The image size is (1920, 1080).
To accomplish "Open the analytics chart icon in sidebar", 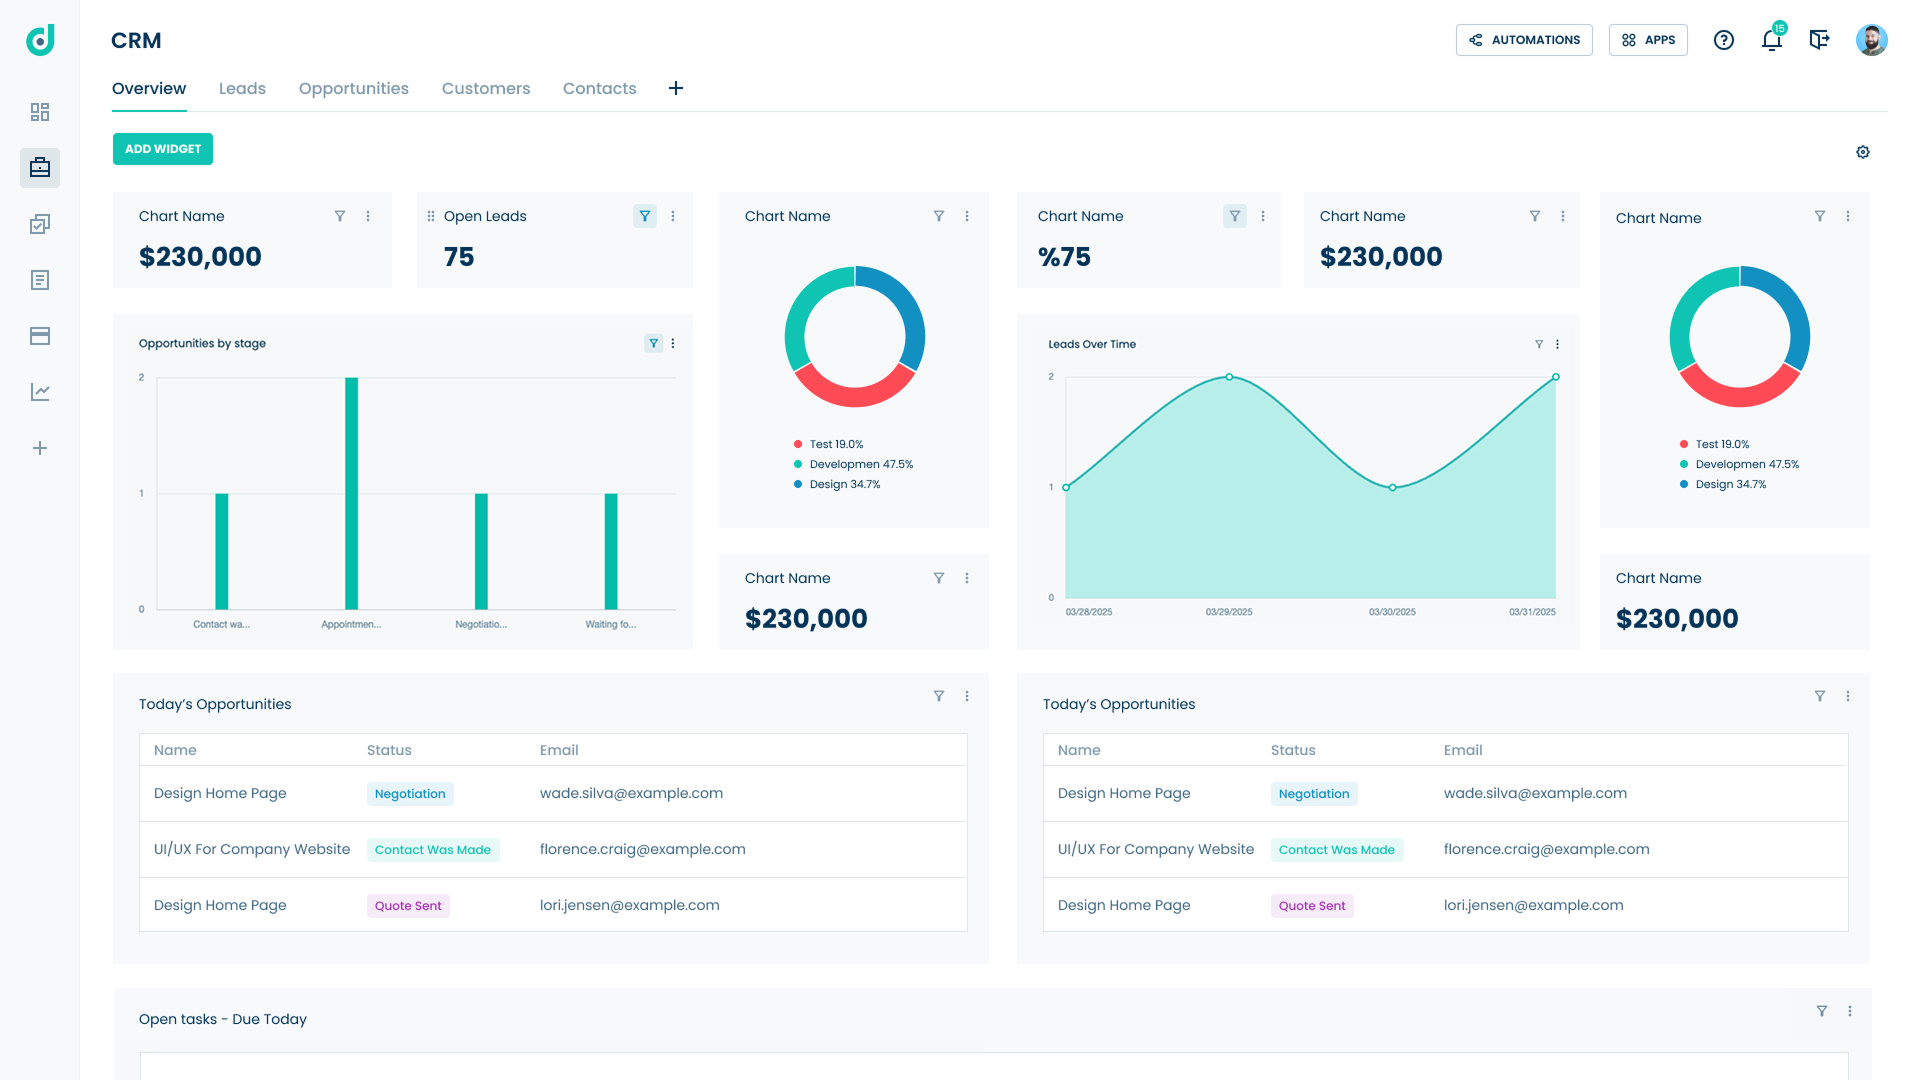I will pyautogui.click(x=40, y=392).
